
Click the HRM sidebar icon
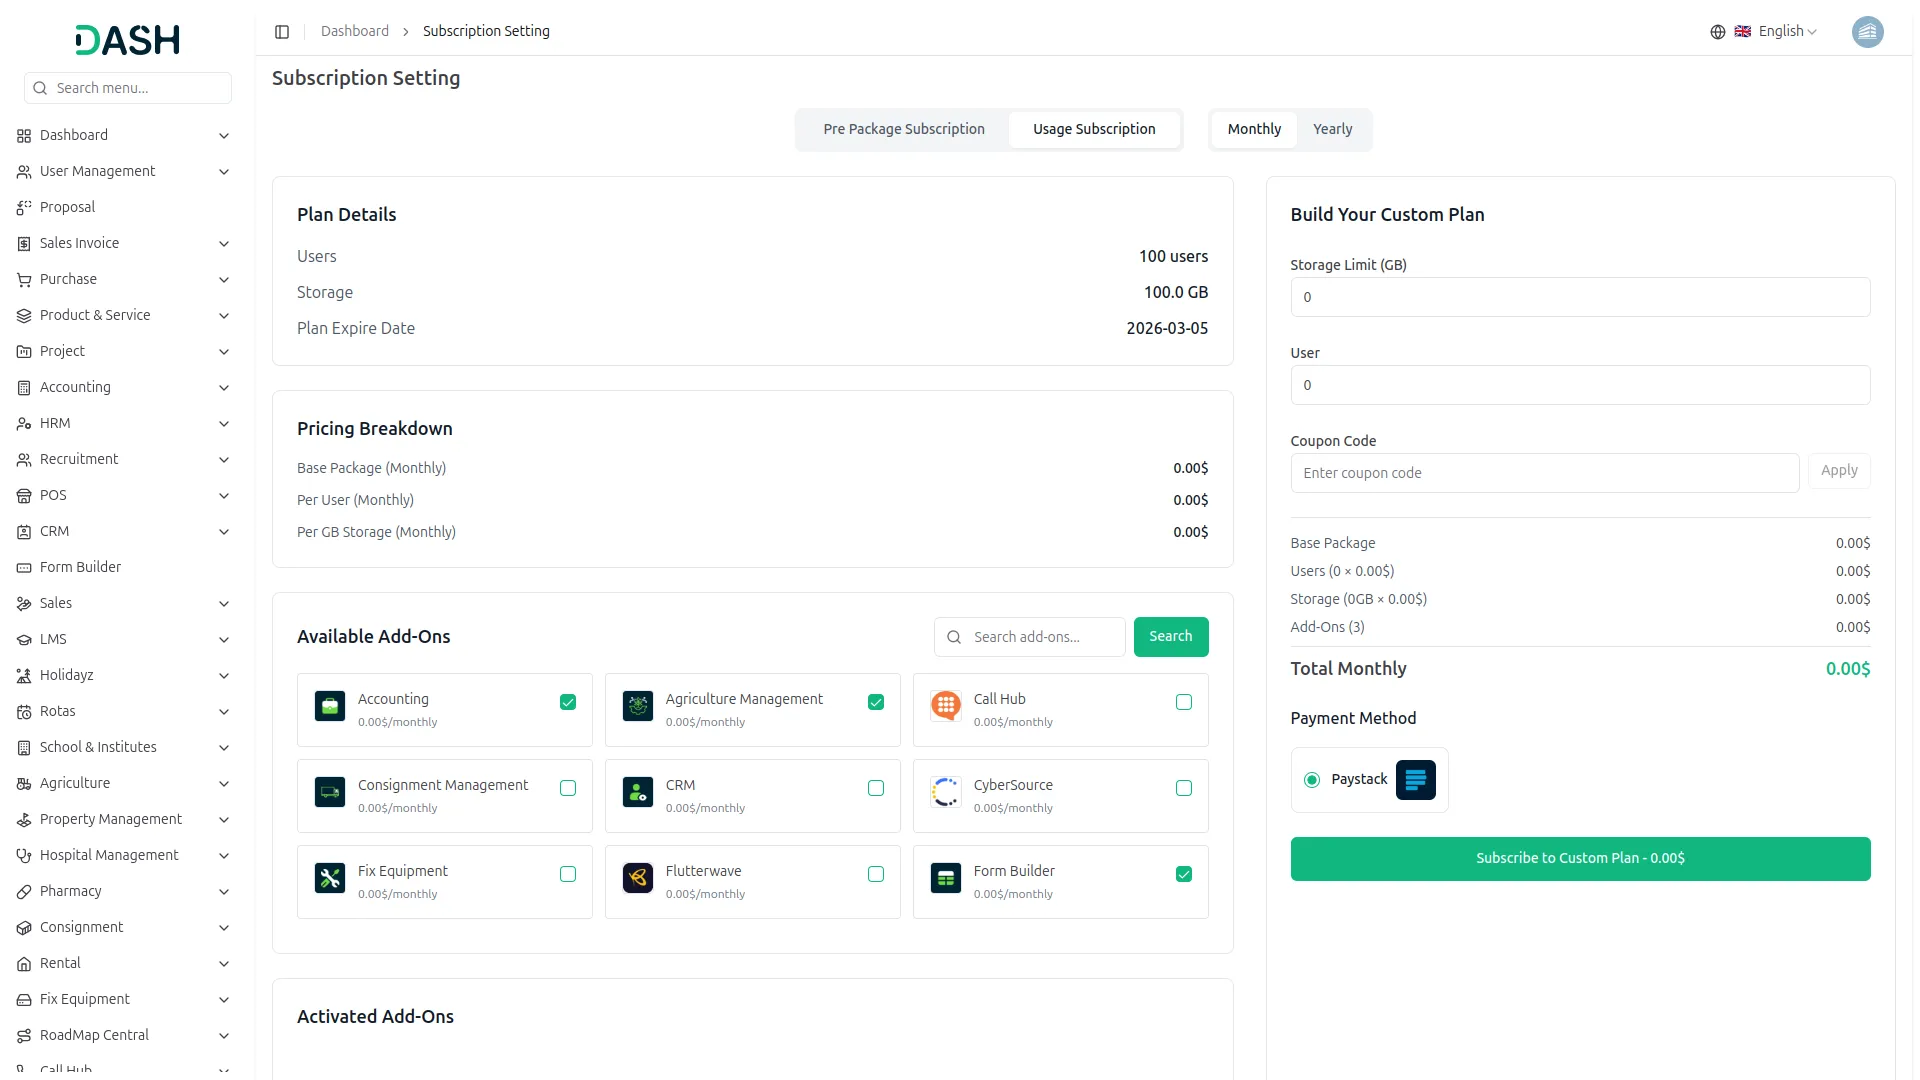tap(24, 424)
